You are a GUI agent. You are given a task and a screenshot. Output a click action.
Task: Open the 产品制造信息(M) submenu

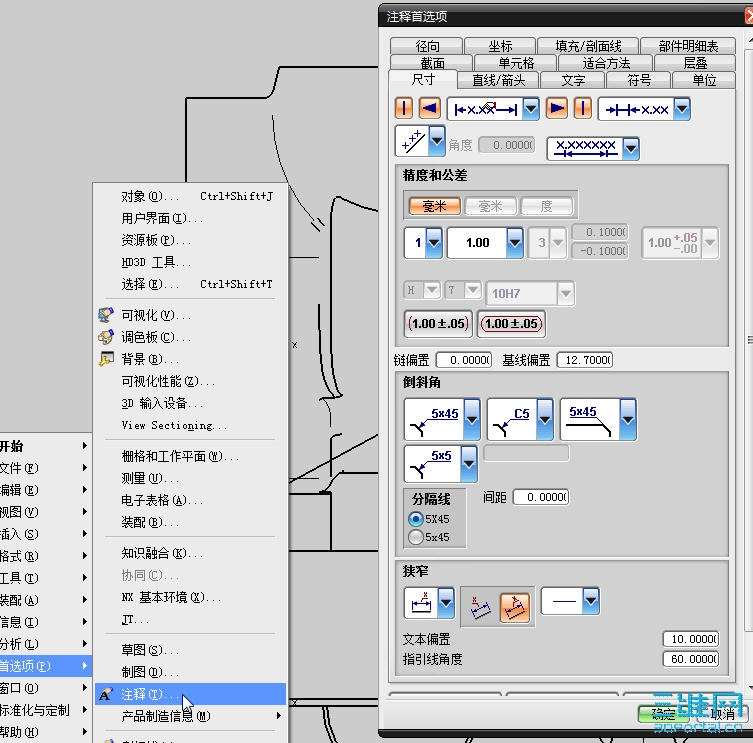[191, 716]
